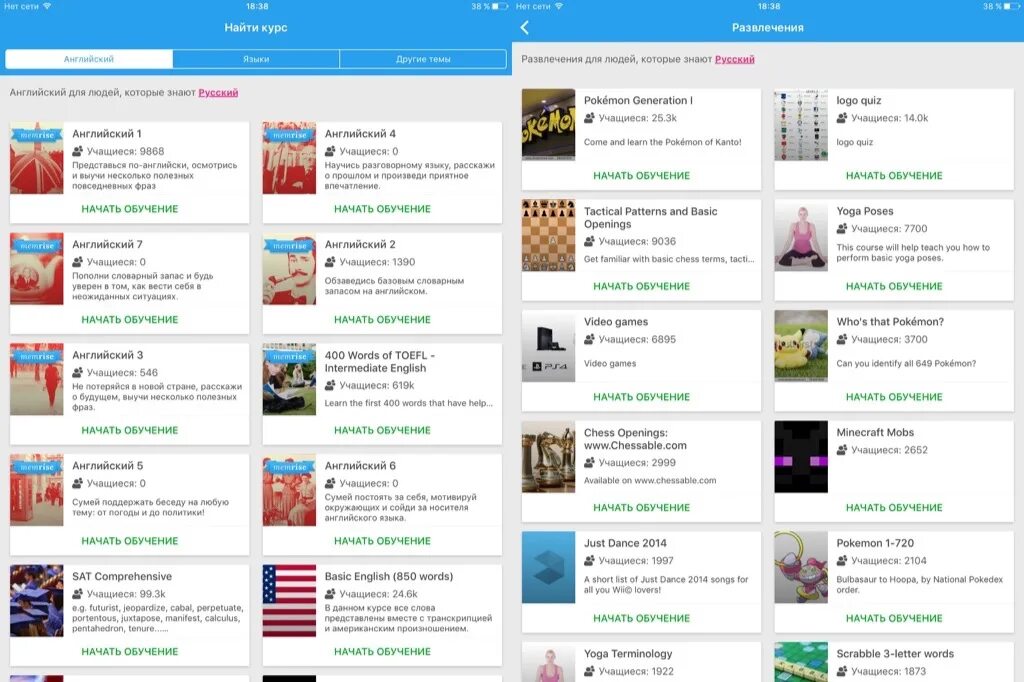Tap the Wi-Fi icon in left status bar
The height and width of the screenshot is (682, 1024).
(47, 6)
